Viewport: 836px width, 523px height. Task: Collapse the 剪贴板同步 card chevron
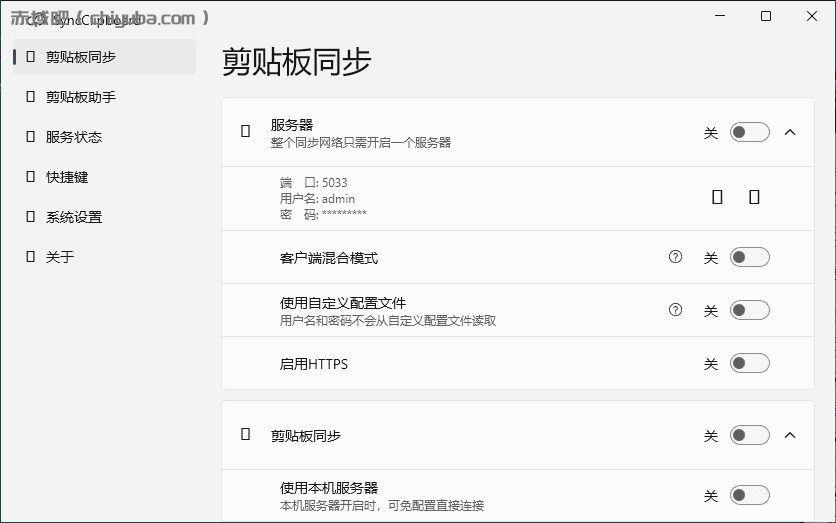coord(790,436)
